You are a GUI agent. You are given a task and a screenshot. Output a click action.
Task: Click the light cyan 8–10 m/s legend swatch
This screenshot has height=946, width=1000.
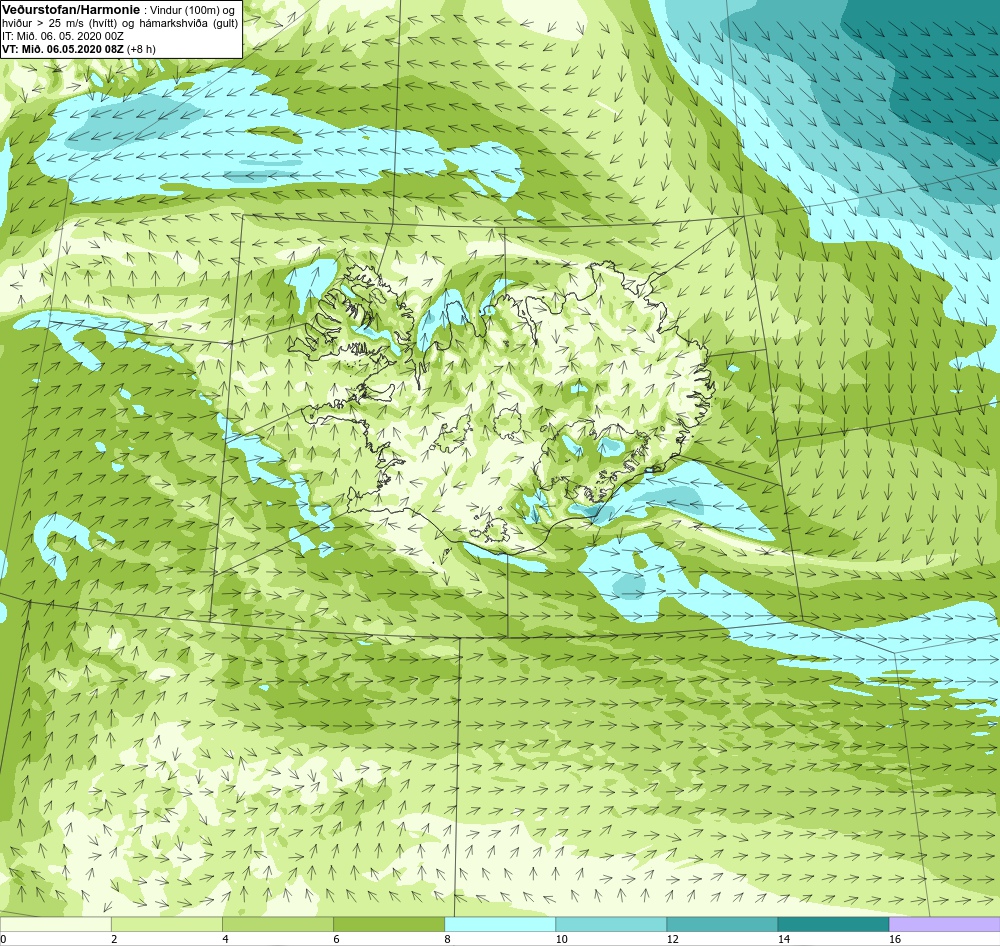(x=499, y=924)
